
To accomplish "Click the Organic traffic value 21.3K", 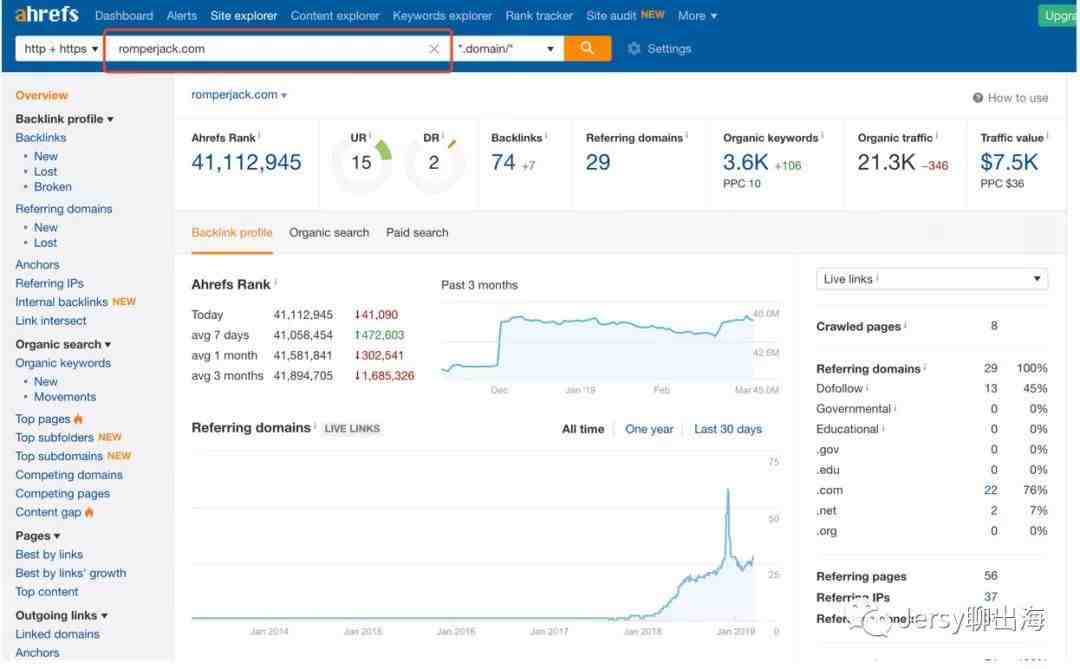I will coord(886,163).
